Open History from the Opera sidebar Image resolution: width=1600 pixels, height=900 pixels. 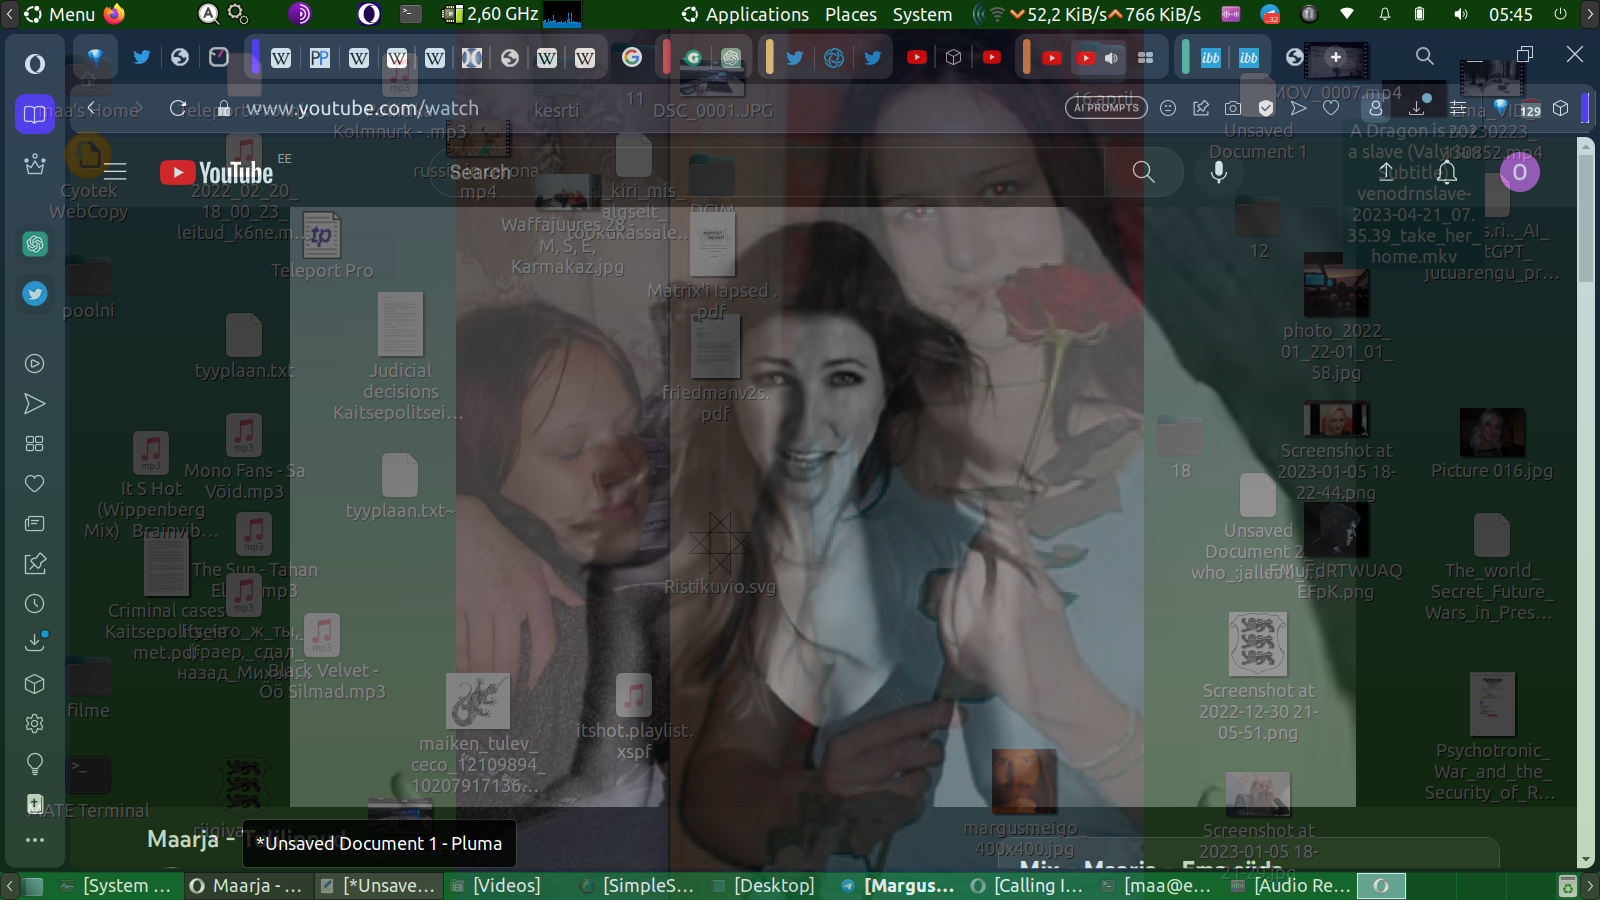[x=35, y=604]
